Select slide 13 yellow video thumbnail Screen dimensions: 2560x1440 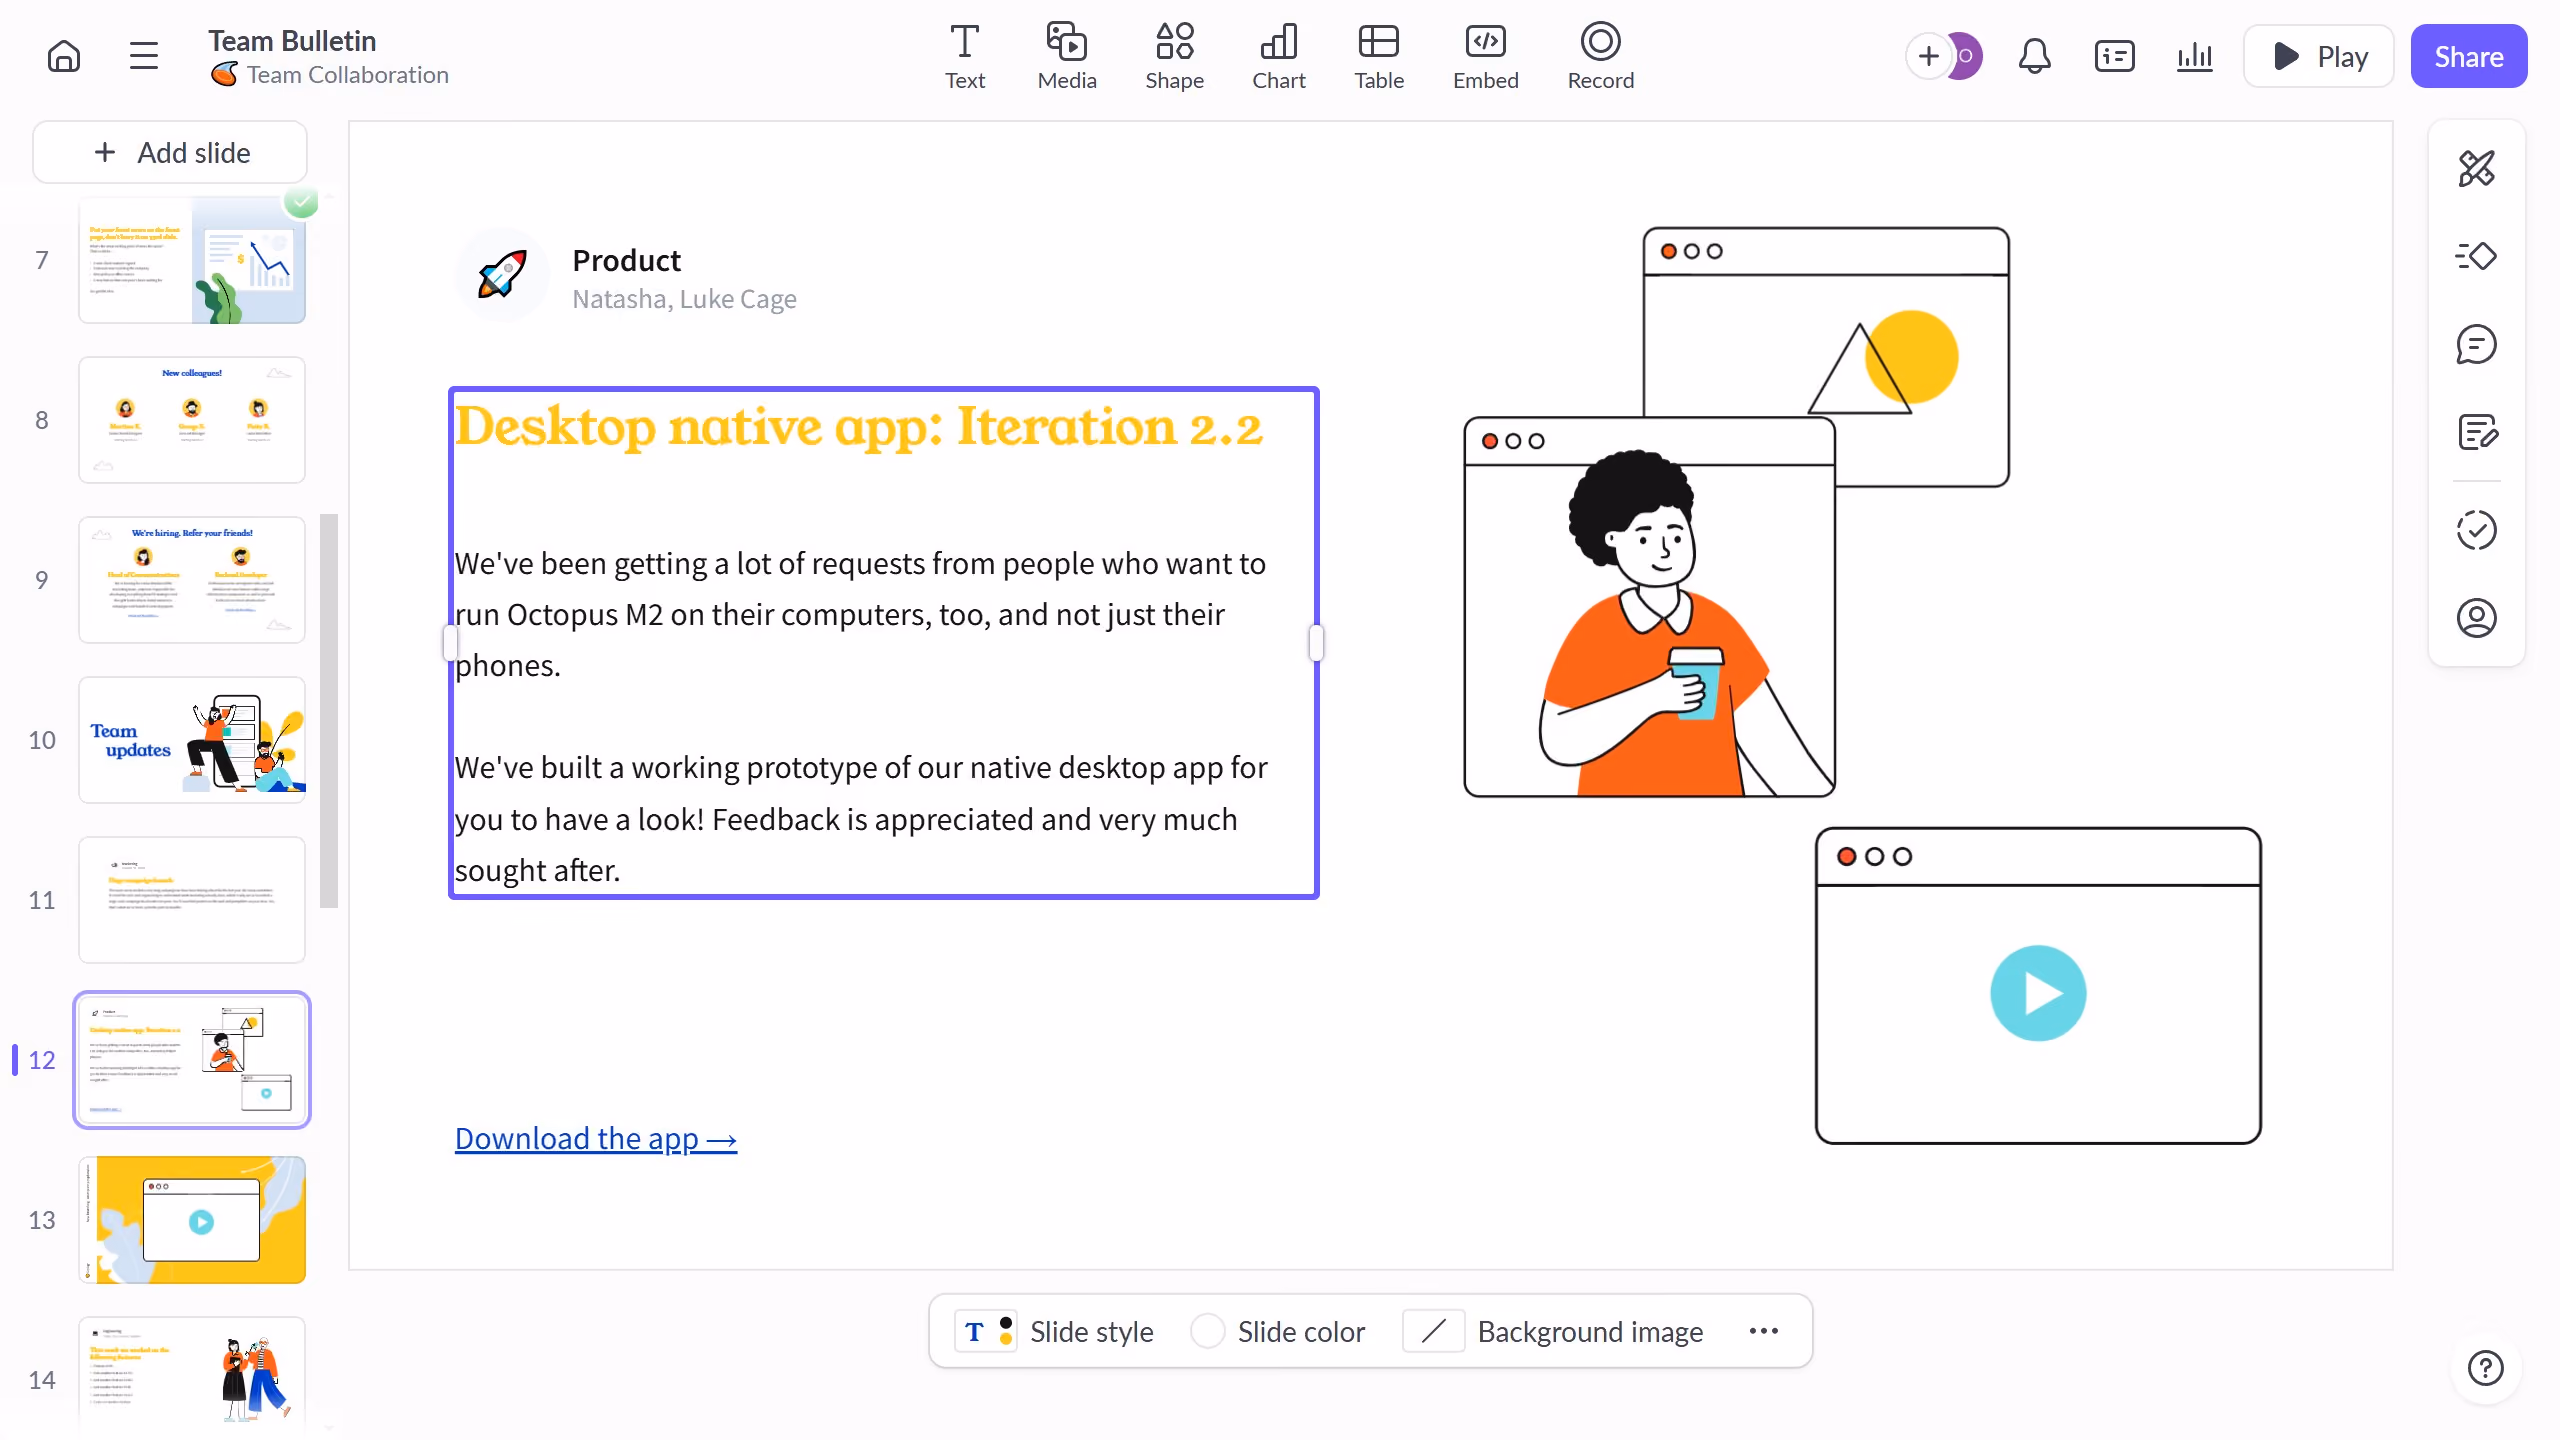pyautogui.click(x=192, y=1220)
